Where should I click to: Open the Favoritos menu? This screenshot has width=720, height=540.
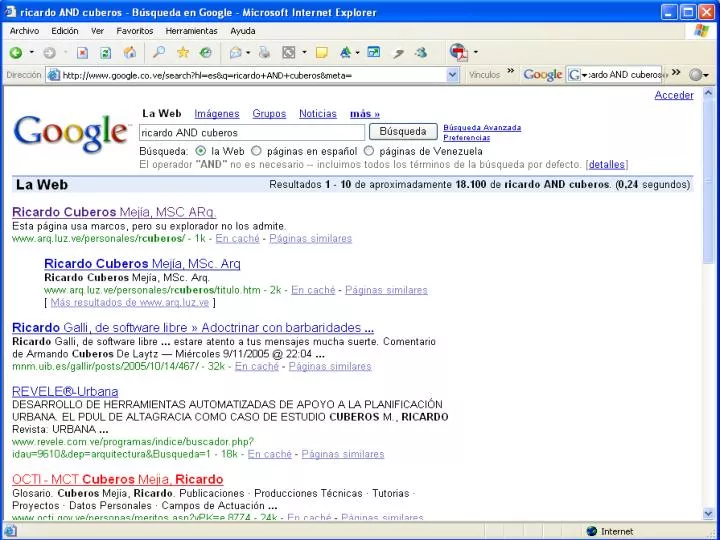[x=135, y=31]
